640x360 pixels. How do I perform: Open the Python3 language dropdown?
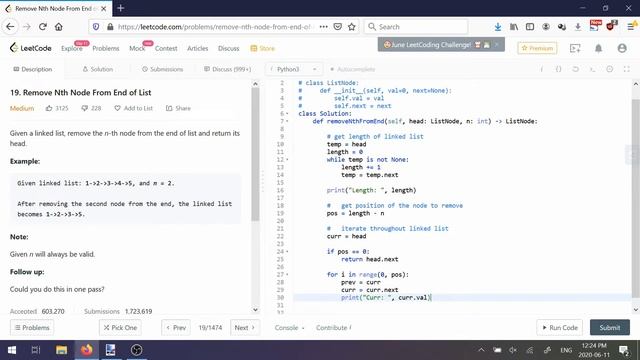[x=294, y=69]
